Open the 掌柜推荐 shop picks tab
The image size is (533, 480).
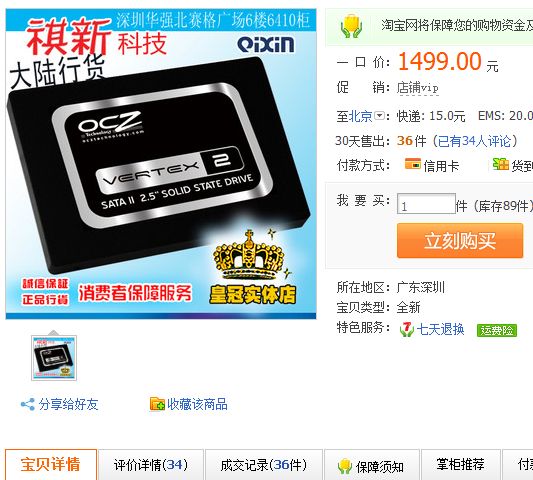click(x=460, y=465)
